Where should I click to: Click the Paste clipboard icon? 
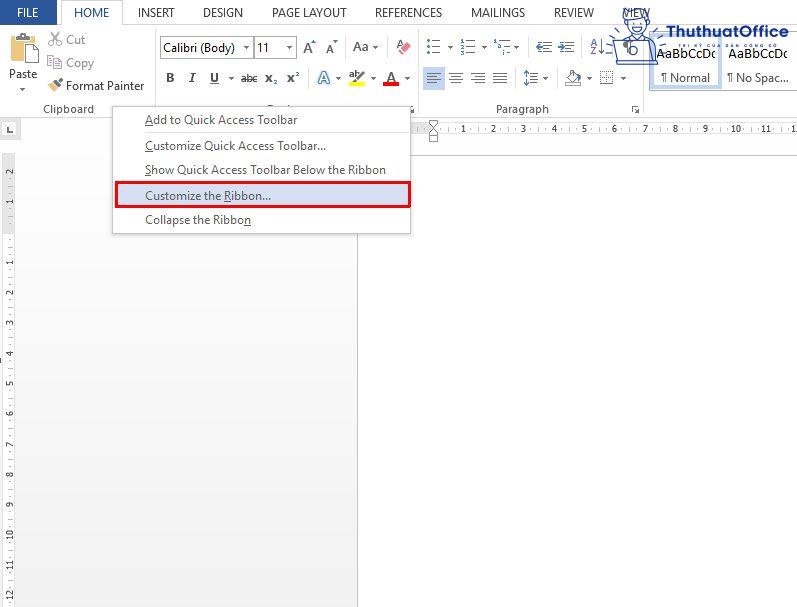tap(24, 49)
